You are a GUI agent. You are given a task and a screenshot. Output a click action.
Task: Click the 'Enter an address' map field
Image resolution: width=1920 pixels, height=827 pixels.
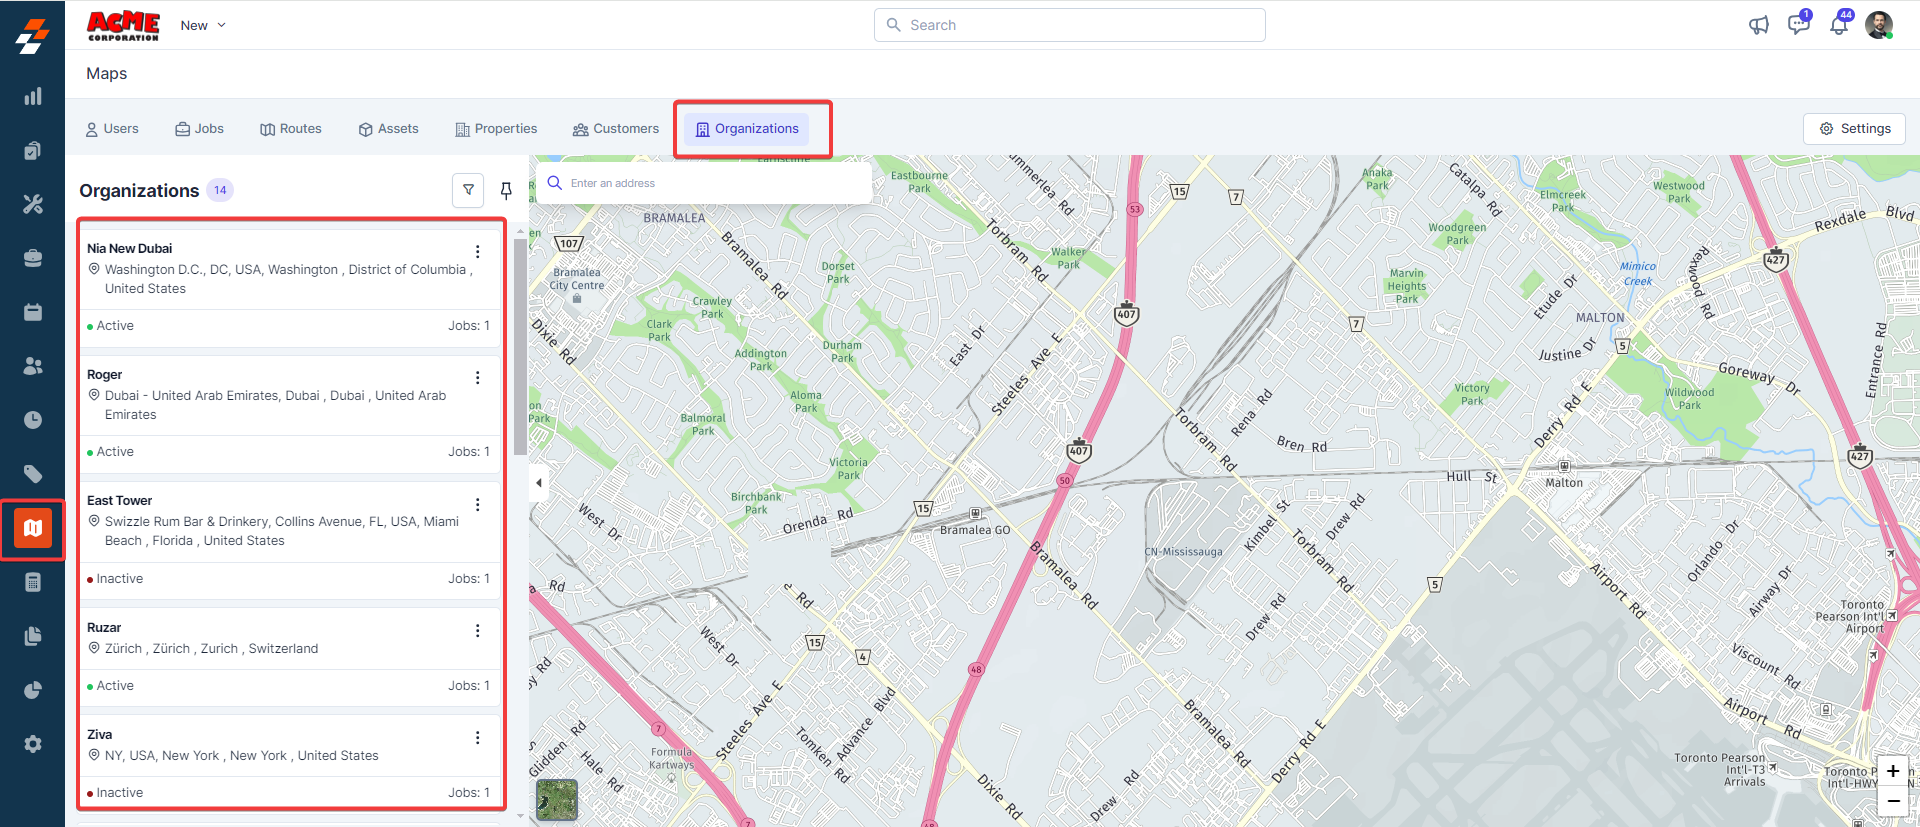click(x=705, y=183)
